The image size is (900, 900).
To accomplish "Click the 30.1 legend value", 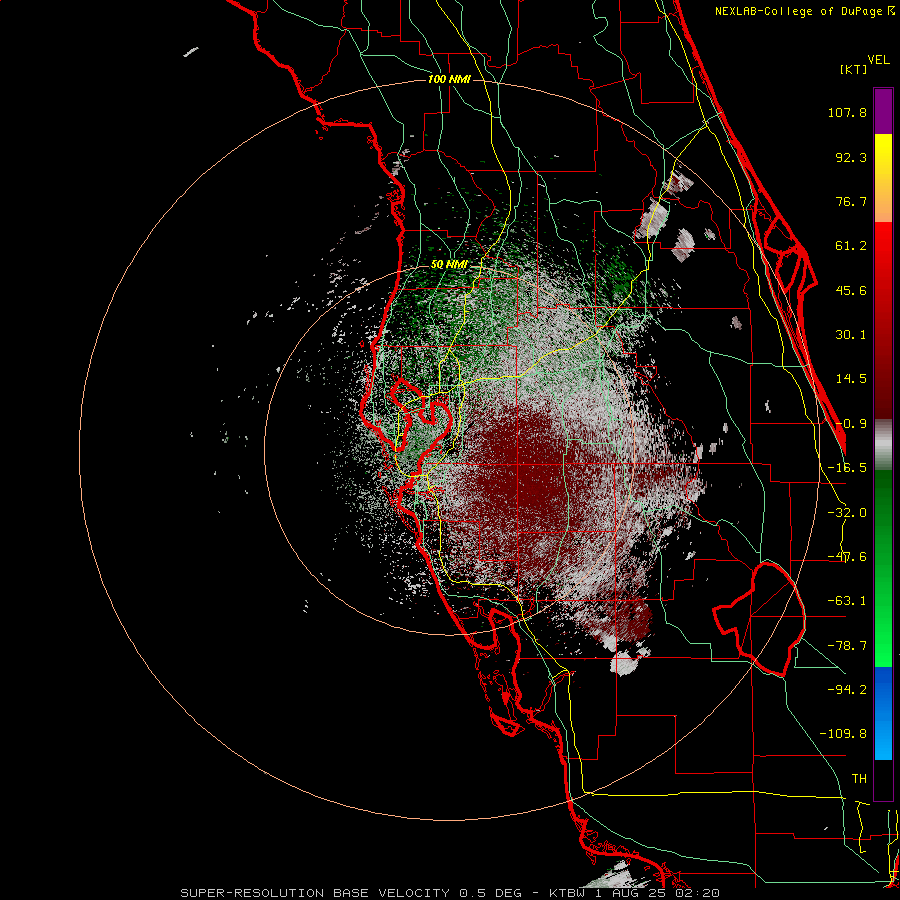I will 851,335.
